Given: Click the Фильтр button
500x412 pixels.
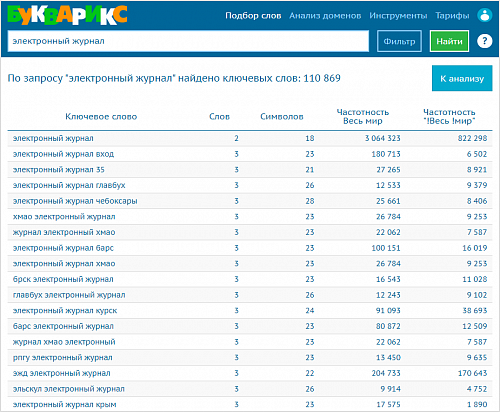Looking at the screenshot, I should tap(399, 41).
